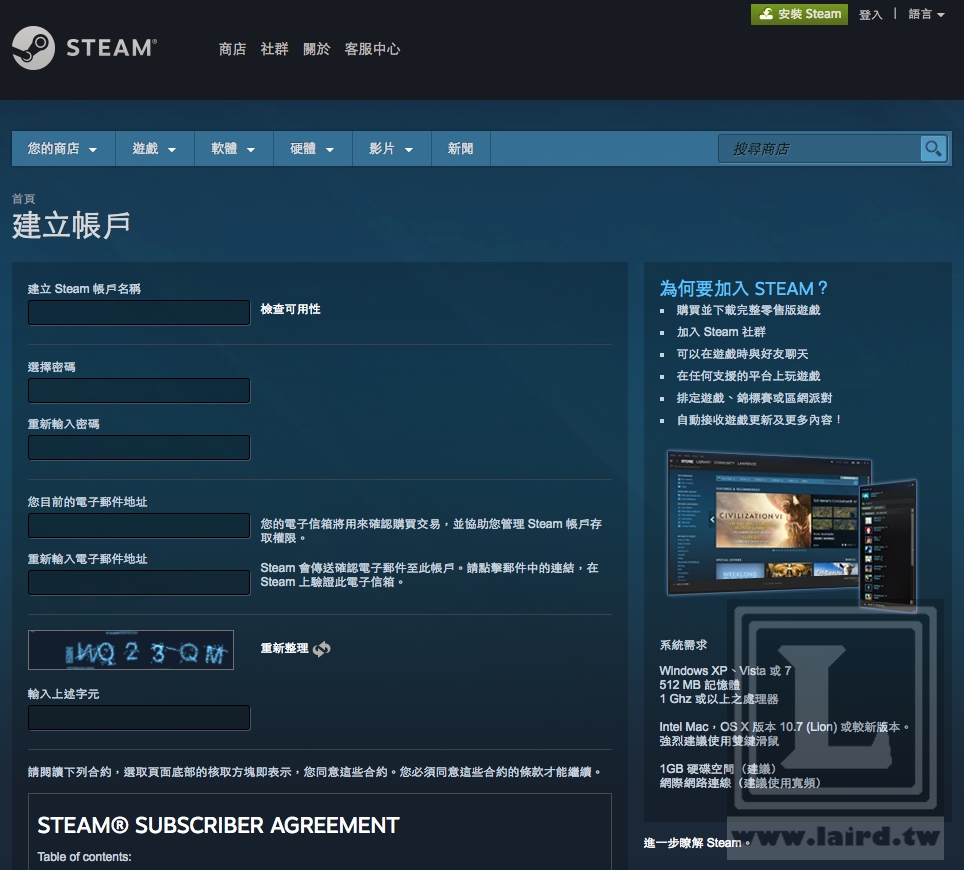Open the 客服中心 top menu
The height and width of the screenshot is (870, 964).
[373, 49]
